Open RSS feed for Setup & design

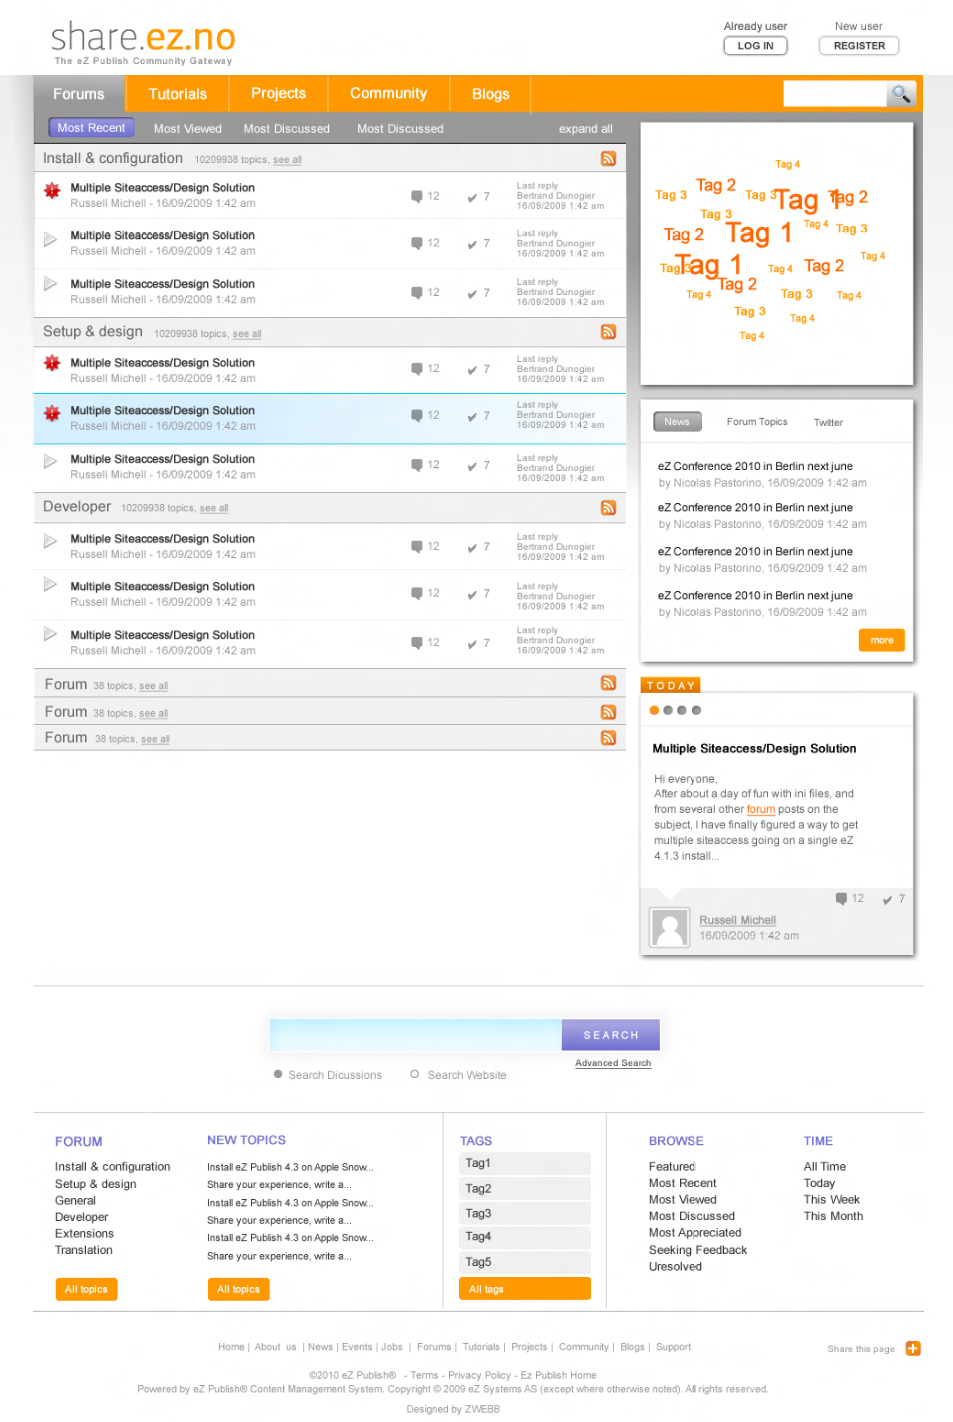point(608,332)
